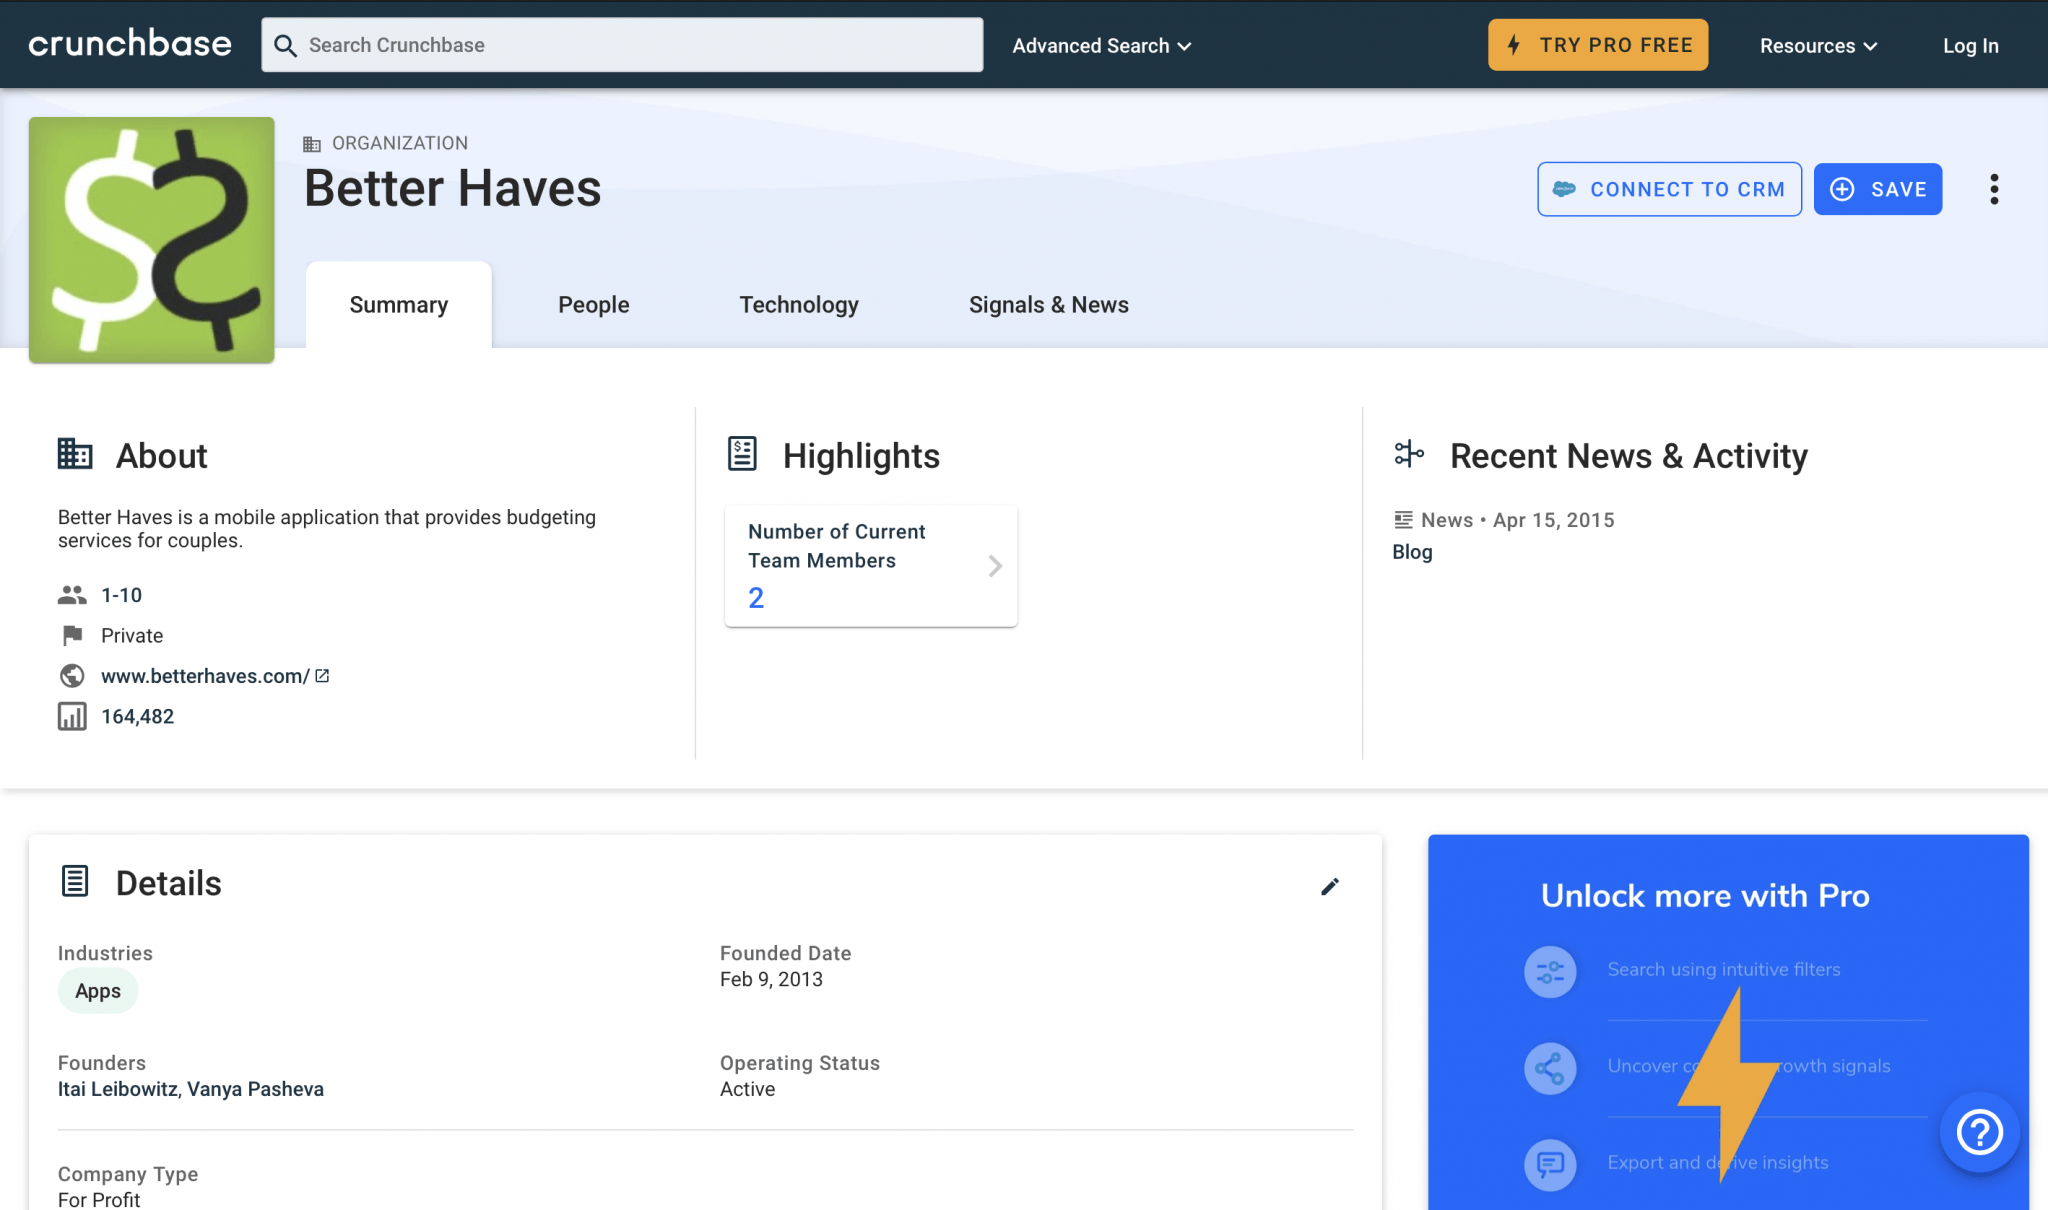
Task: Click Connect to CRM button
Action: (x=1669, y=189)
